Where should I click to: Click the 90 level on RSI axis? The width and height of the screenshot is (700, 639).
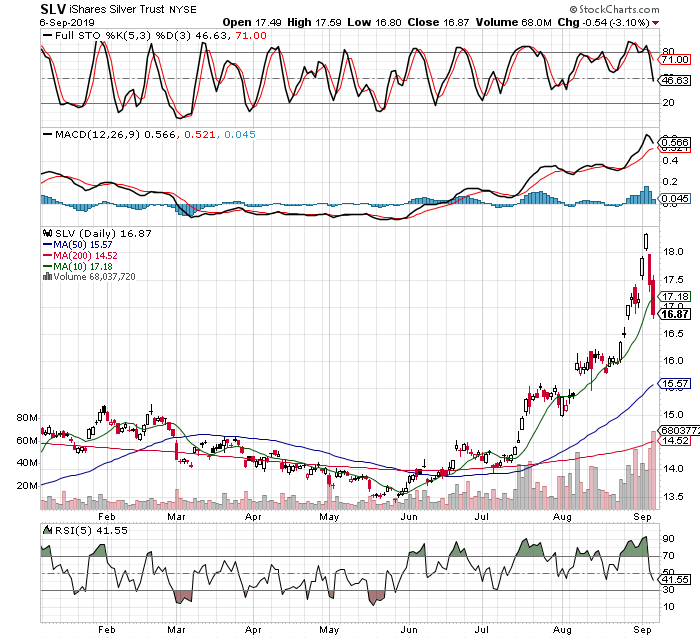coord(668,539)
